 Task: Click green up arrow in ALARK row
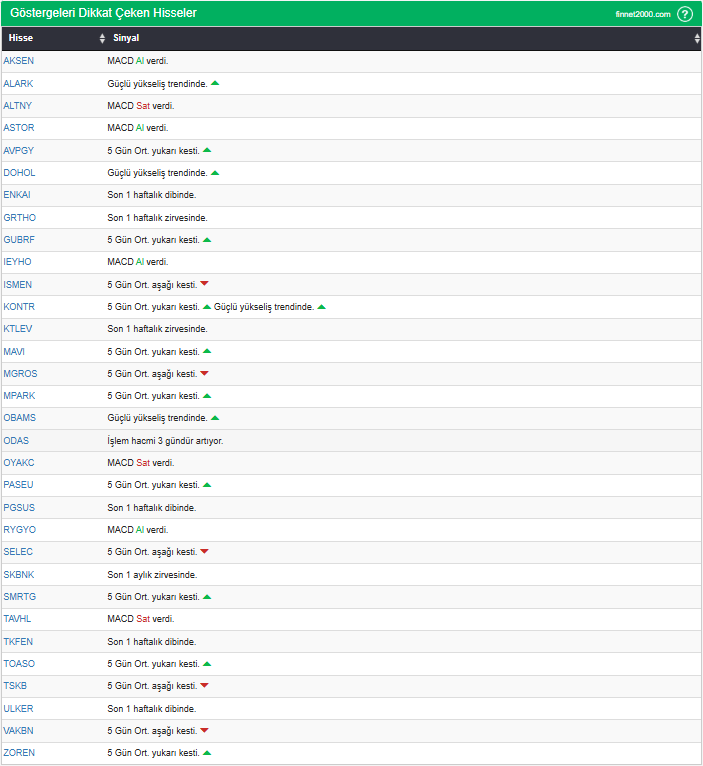click(215, 84)
